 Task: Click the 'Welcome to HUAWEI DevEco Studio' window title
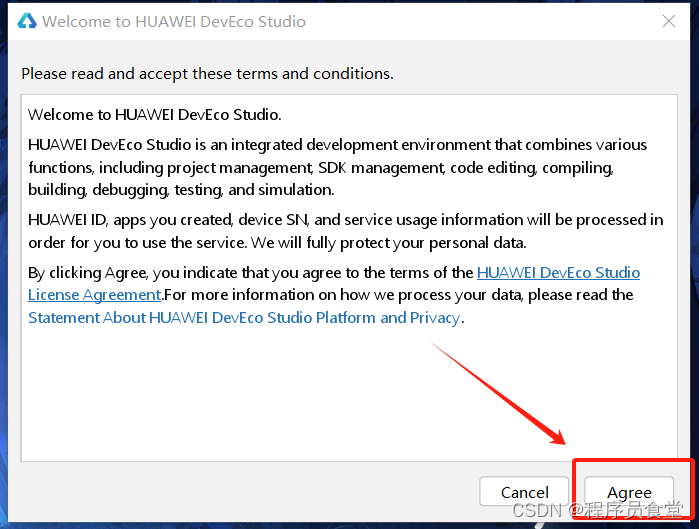click(x=174, y=21)
